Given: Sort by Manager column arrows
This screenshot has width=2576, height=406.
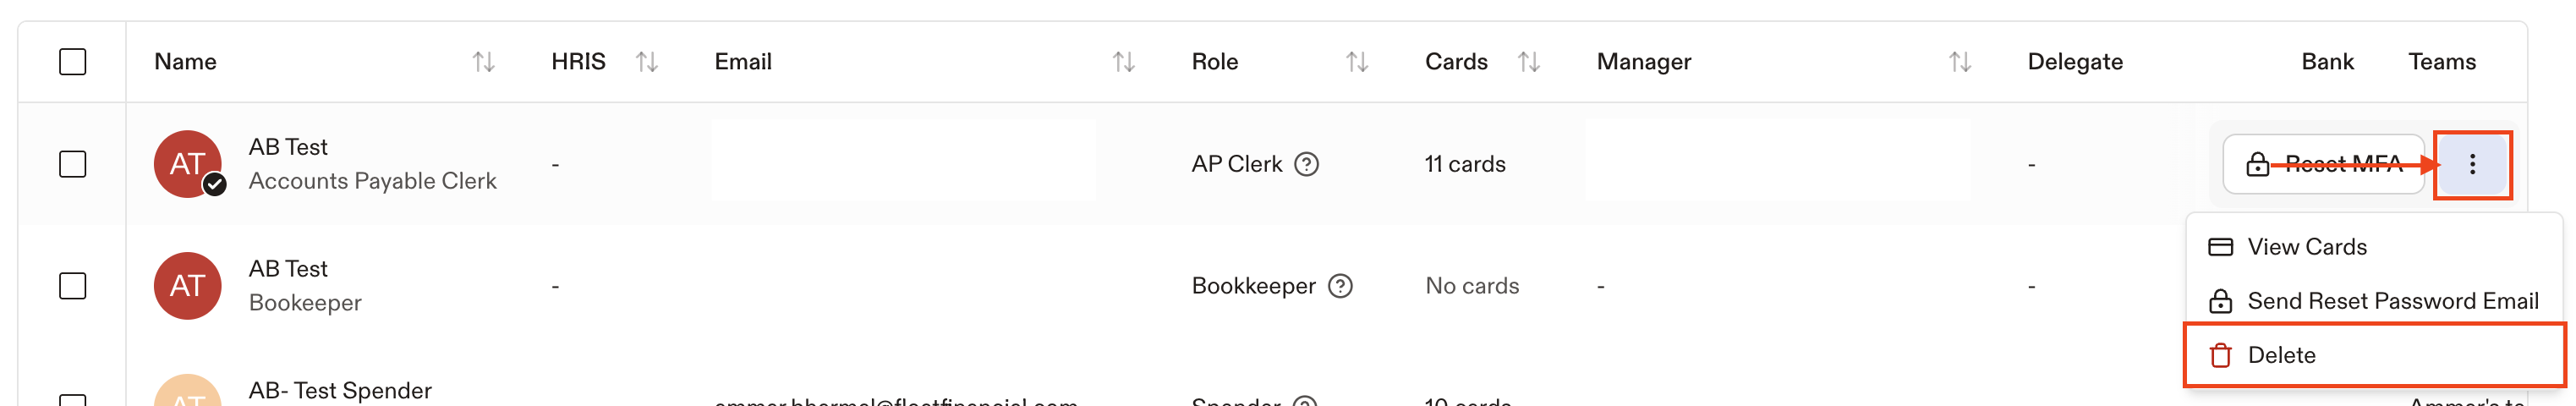Looking at the screenshot, I should [x=1960, y=62].
